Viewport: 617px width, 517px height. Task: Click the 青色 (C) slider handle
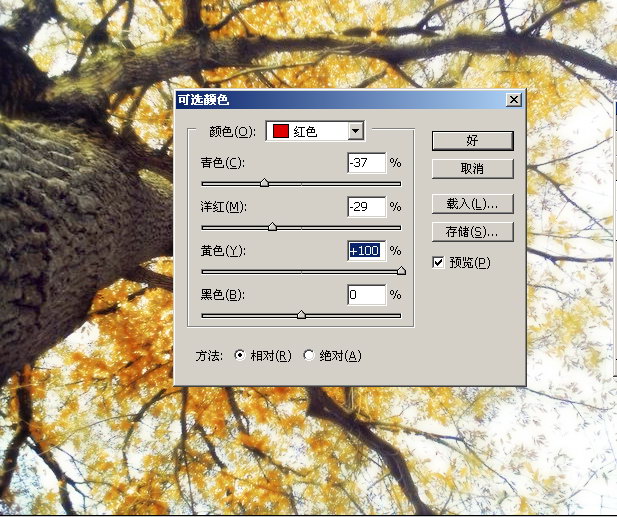coord(264,183)
